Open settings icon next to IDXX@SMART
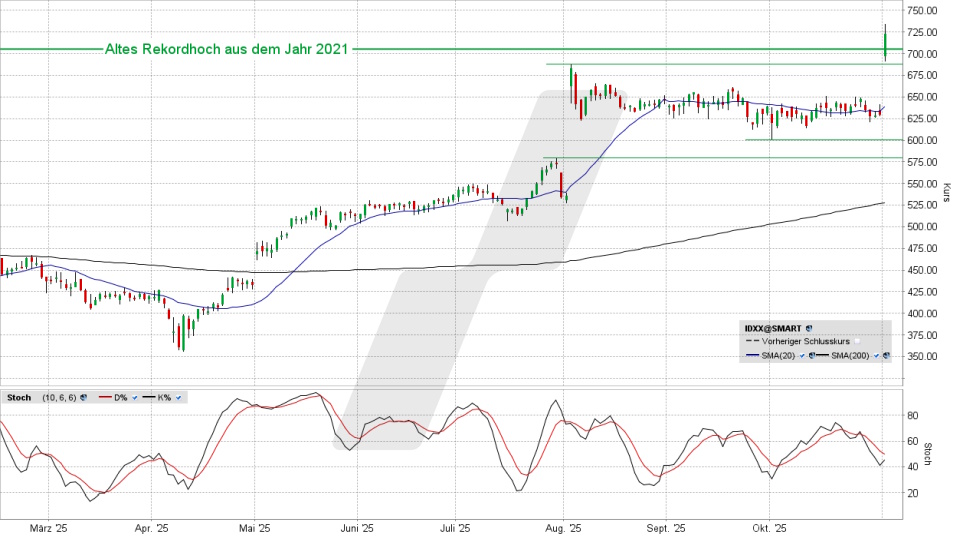Image resolution: width=960 pixels, height=540 pixels. pyautogui.click(x=808, y=328)
